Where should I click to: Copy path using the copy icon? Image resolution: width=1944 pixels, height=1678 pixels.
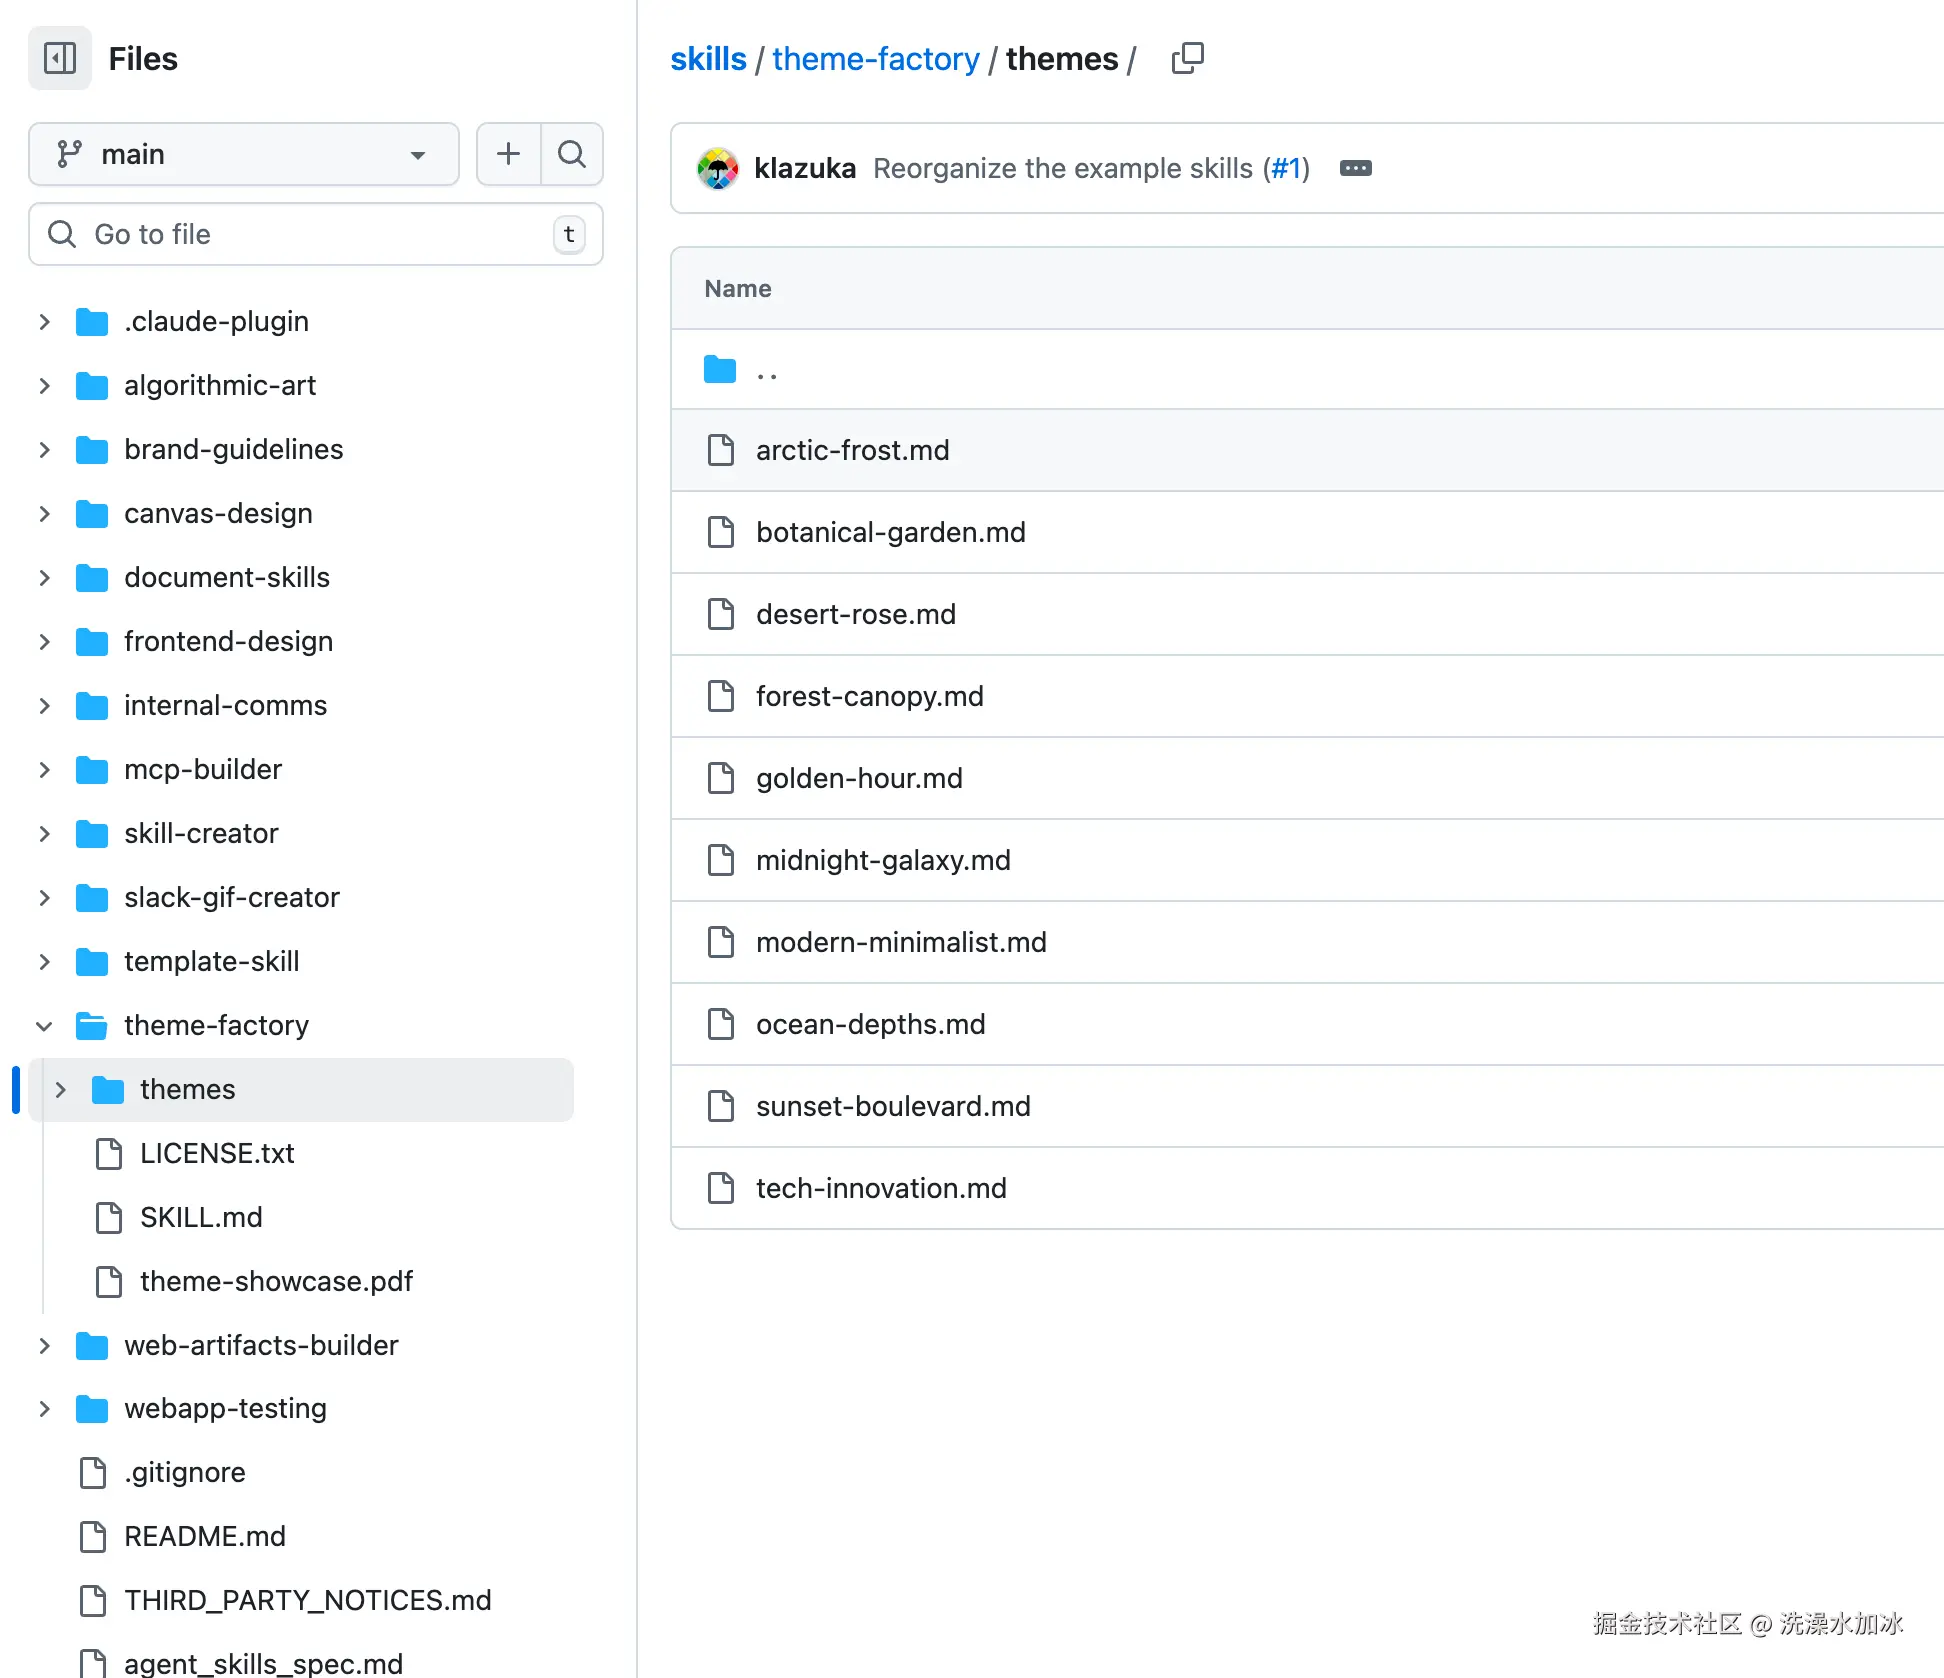pos(1187,59)
